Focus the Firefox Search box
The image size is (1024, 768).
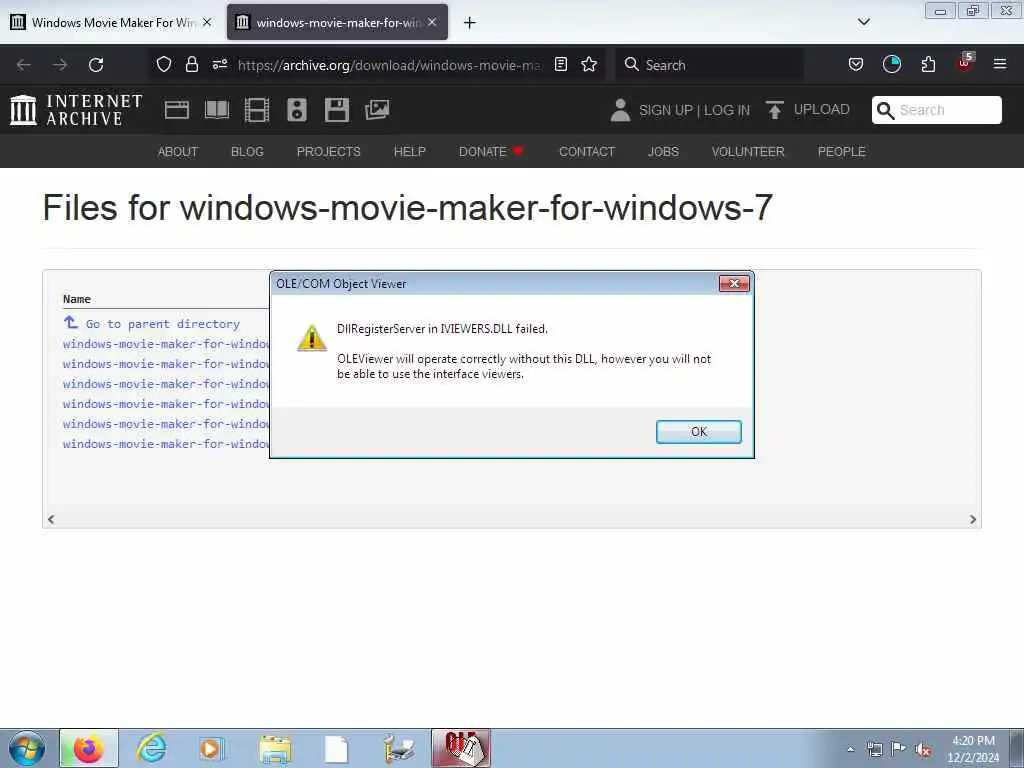pyautogui.click(x=709, y=65)
